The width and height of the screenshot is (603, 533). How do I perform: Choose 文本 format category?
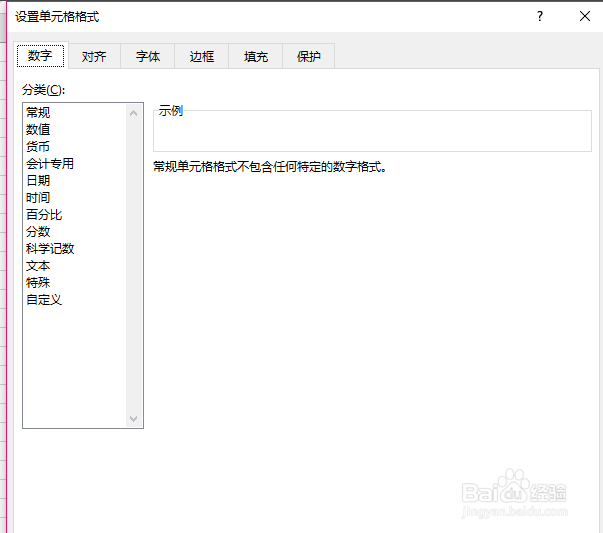pyautogui.click(x=38, y=265)
